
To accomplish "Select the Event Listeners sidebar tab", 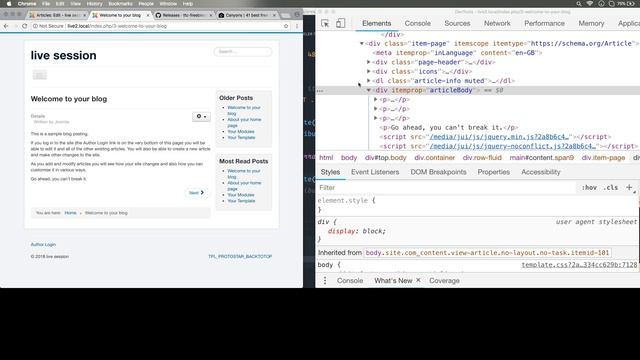I will coord(375,172).
